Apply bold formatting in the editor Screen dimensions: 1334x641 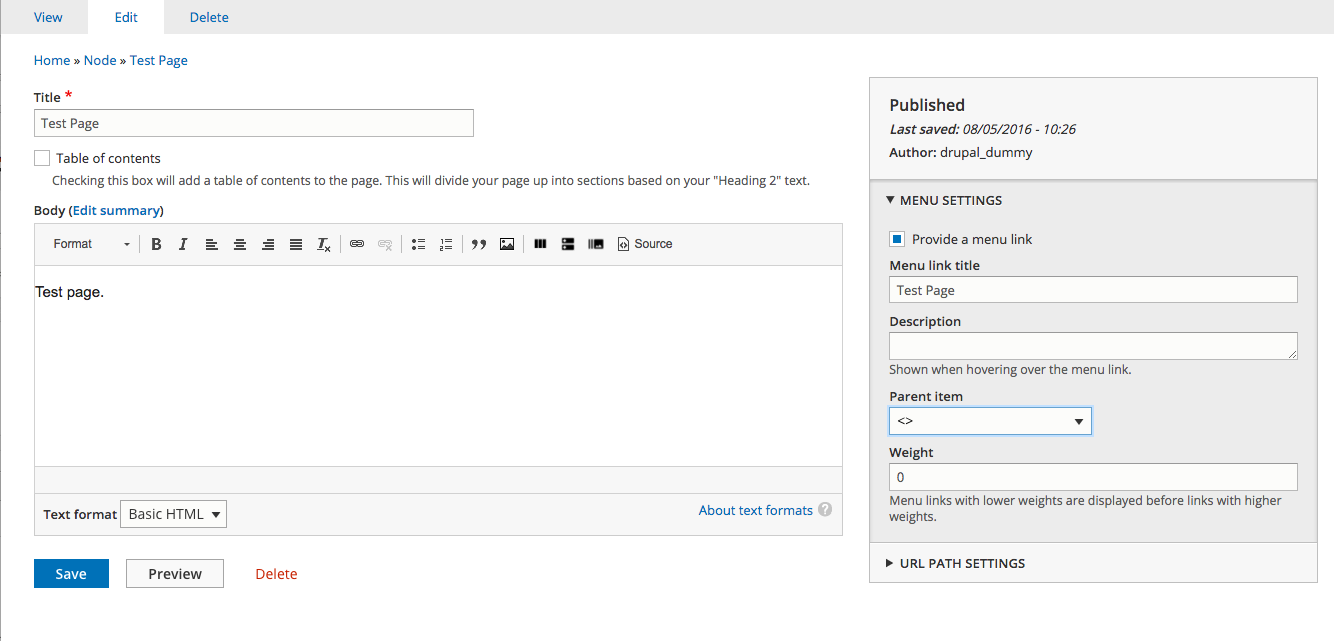pos(156,243)
